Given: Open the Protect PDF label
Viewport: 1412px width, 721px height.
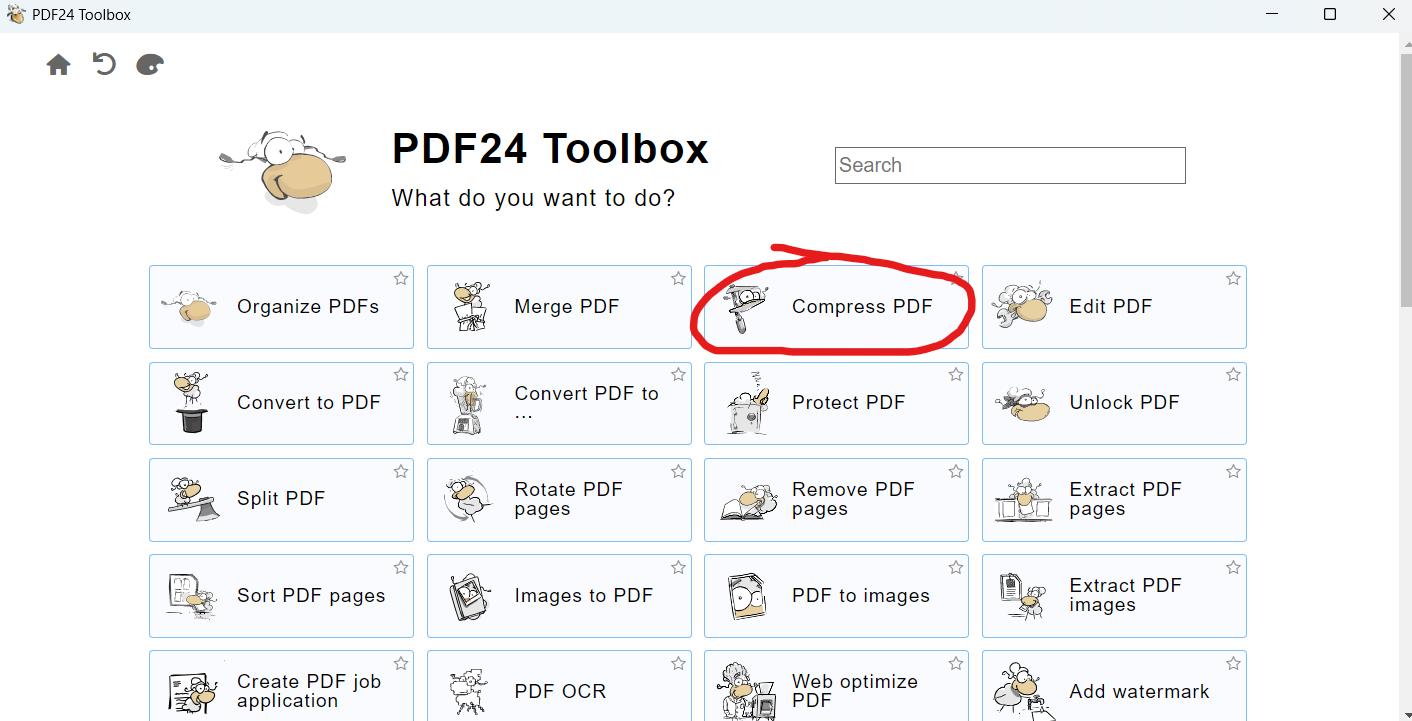Looking at the screenshot, I should [848, 403].
